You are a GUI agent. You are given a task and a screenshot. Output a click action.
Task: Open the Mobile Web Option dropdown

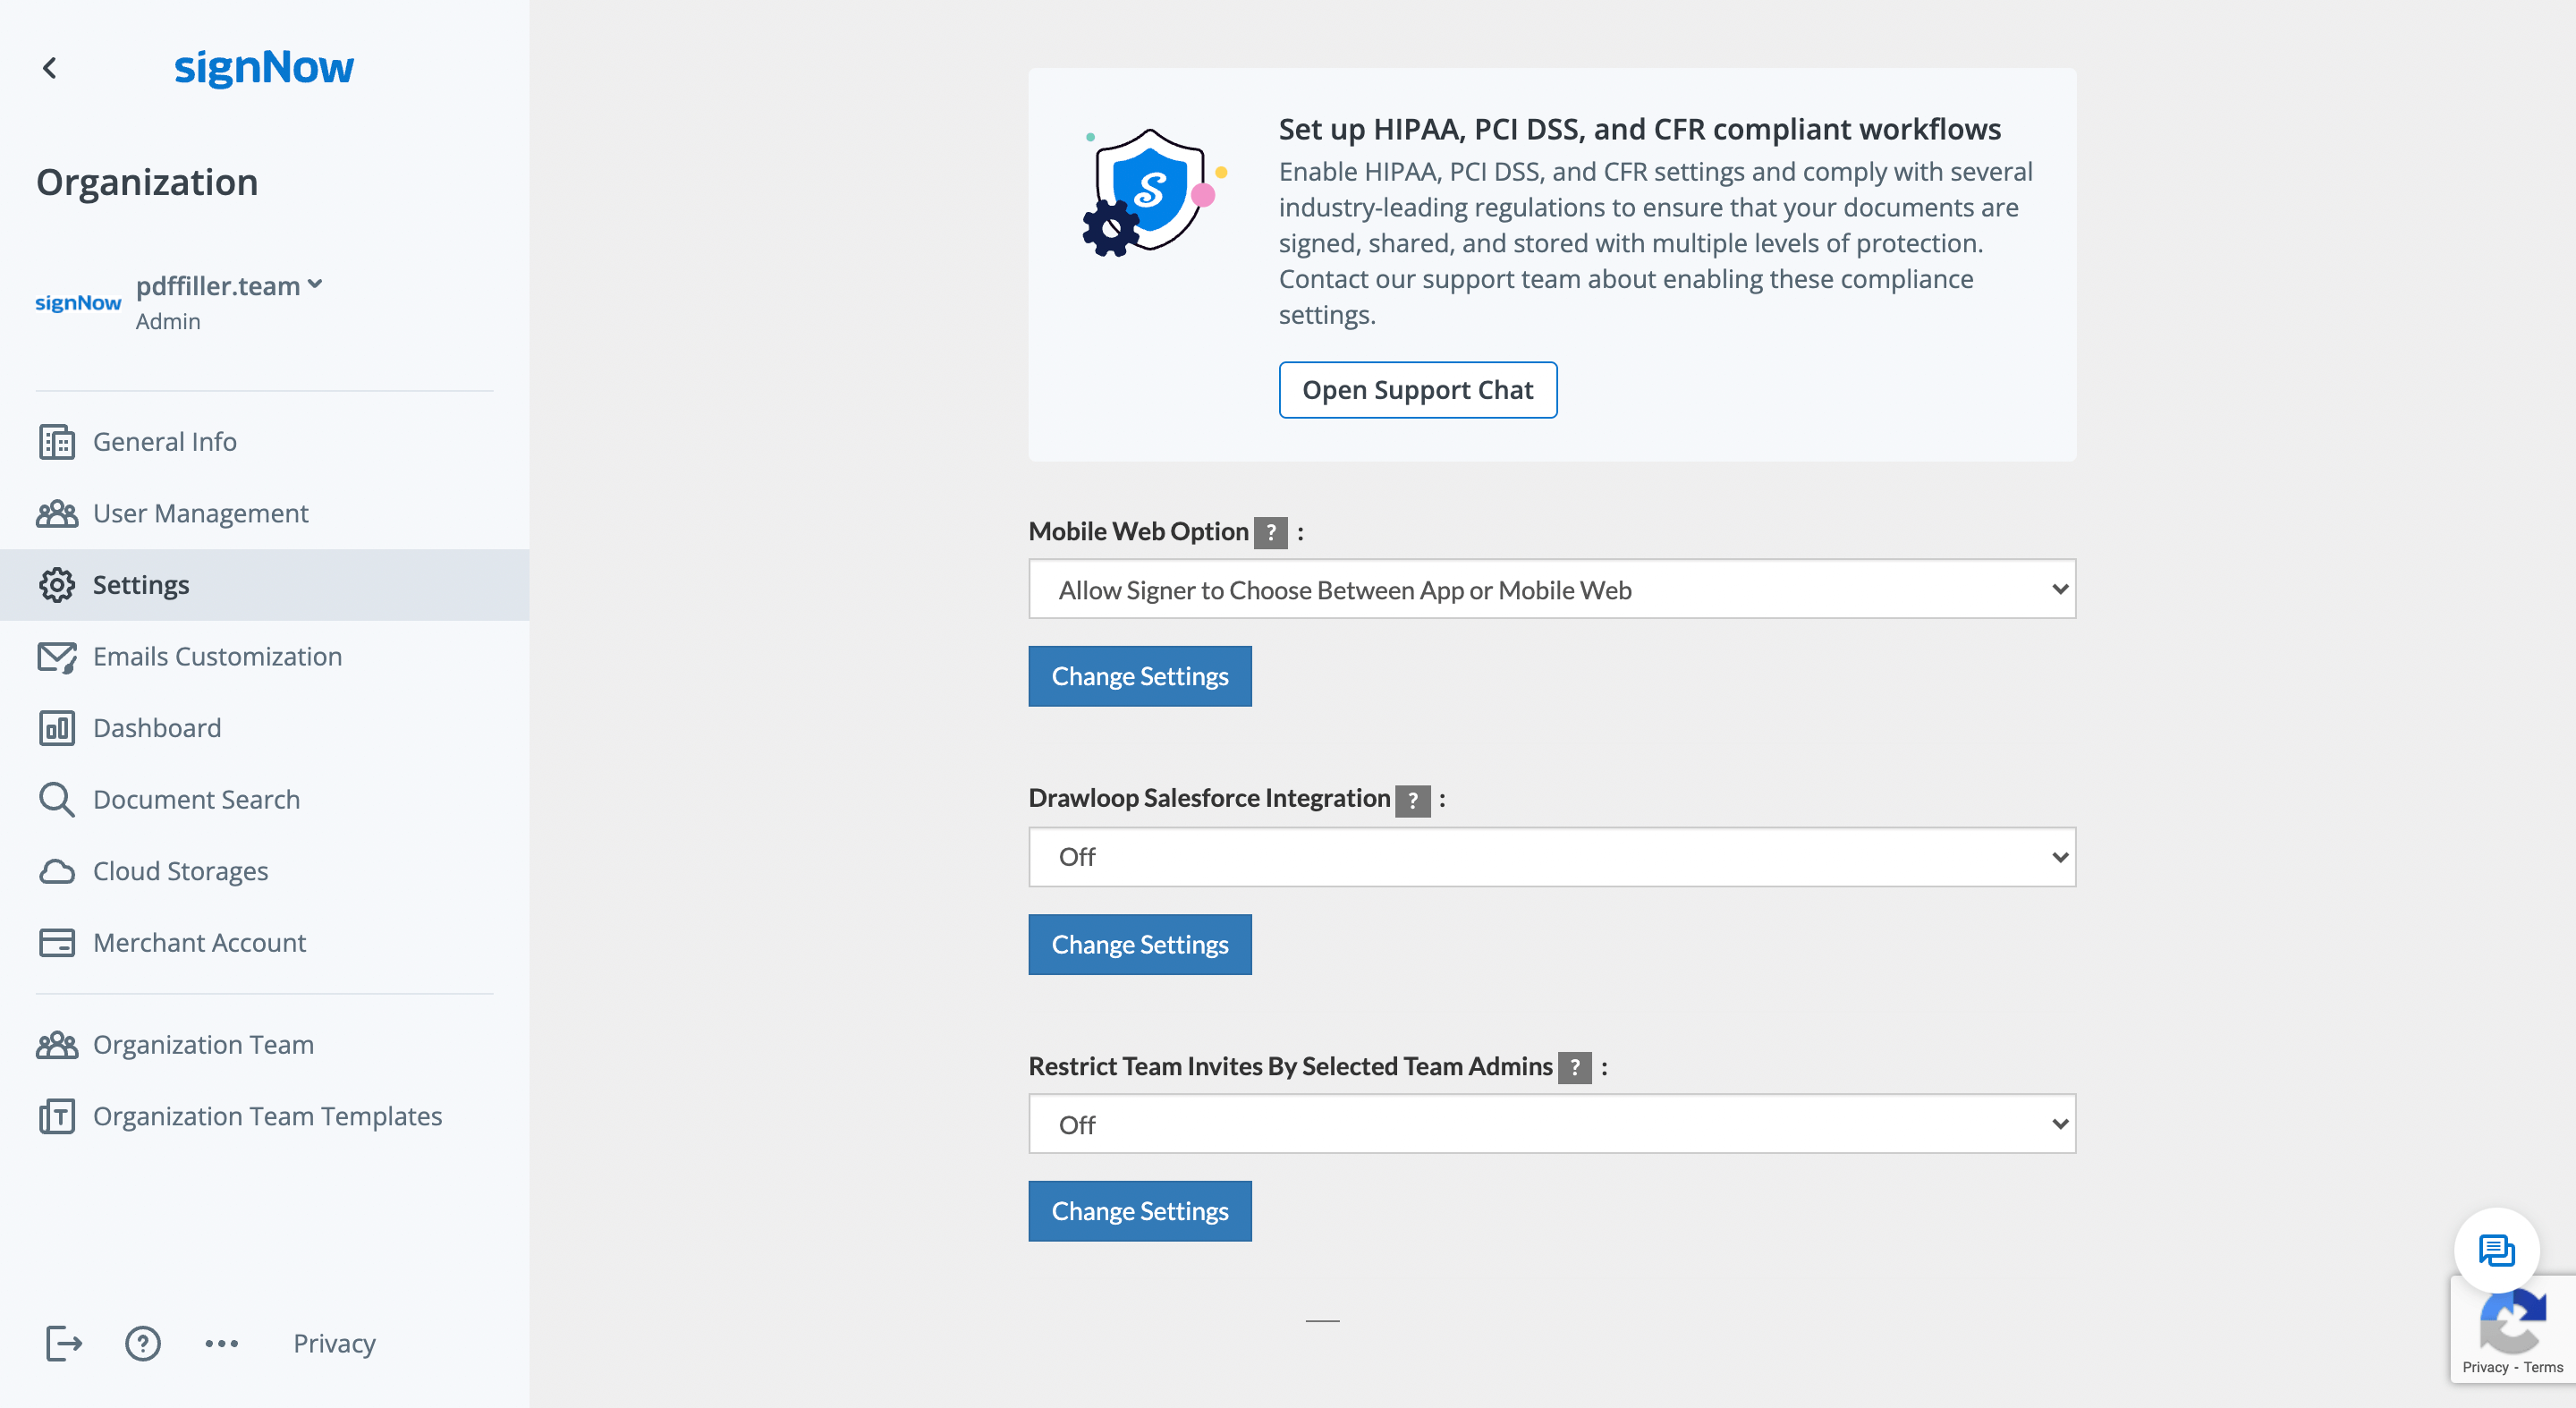[x=1551, y=589]
